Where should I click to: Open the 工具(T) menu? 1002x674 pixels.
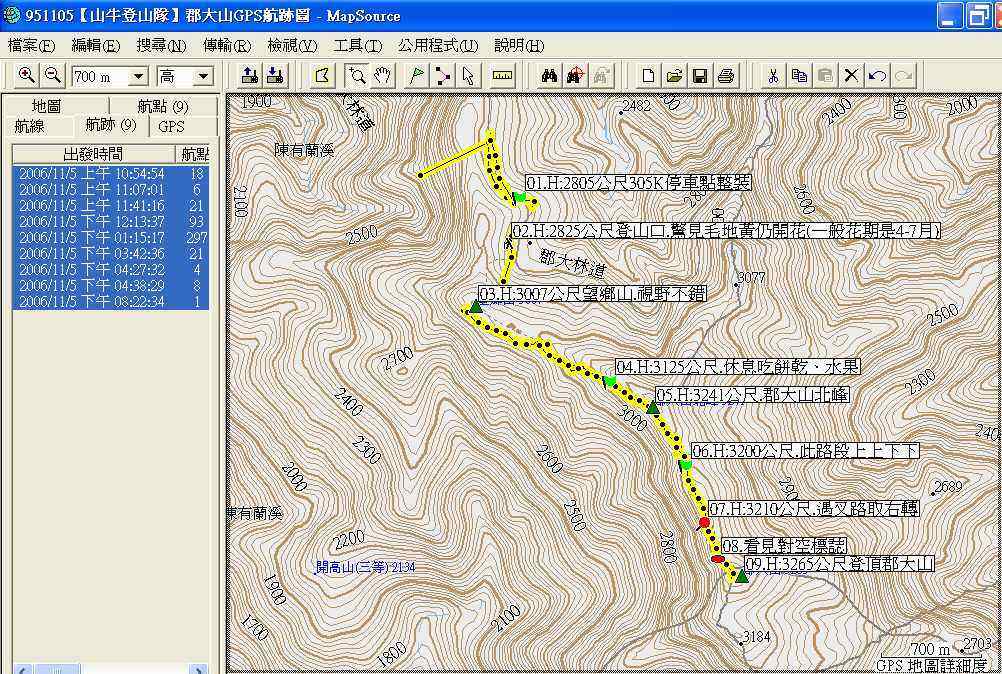point(357,45)
